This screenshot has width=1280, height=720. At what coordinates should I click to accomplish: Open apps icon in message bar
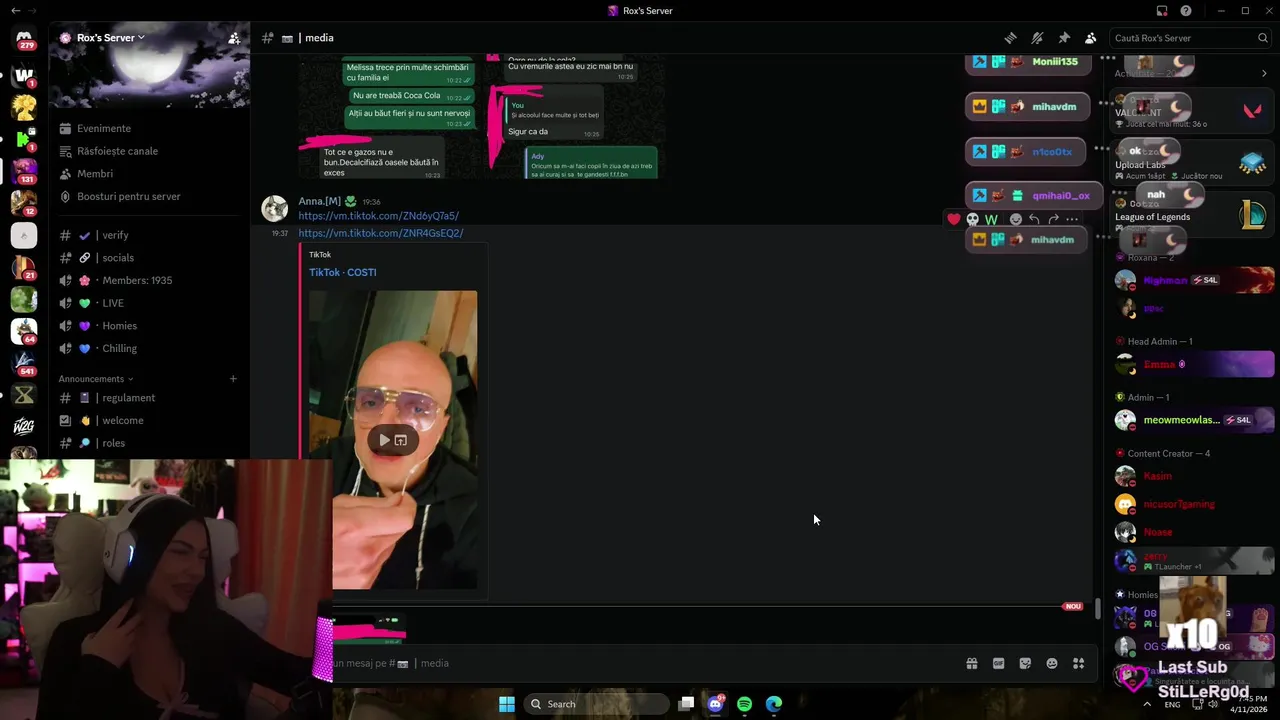[x=1078, y=663]
